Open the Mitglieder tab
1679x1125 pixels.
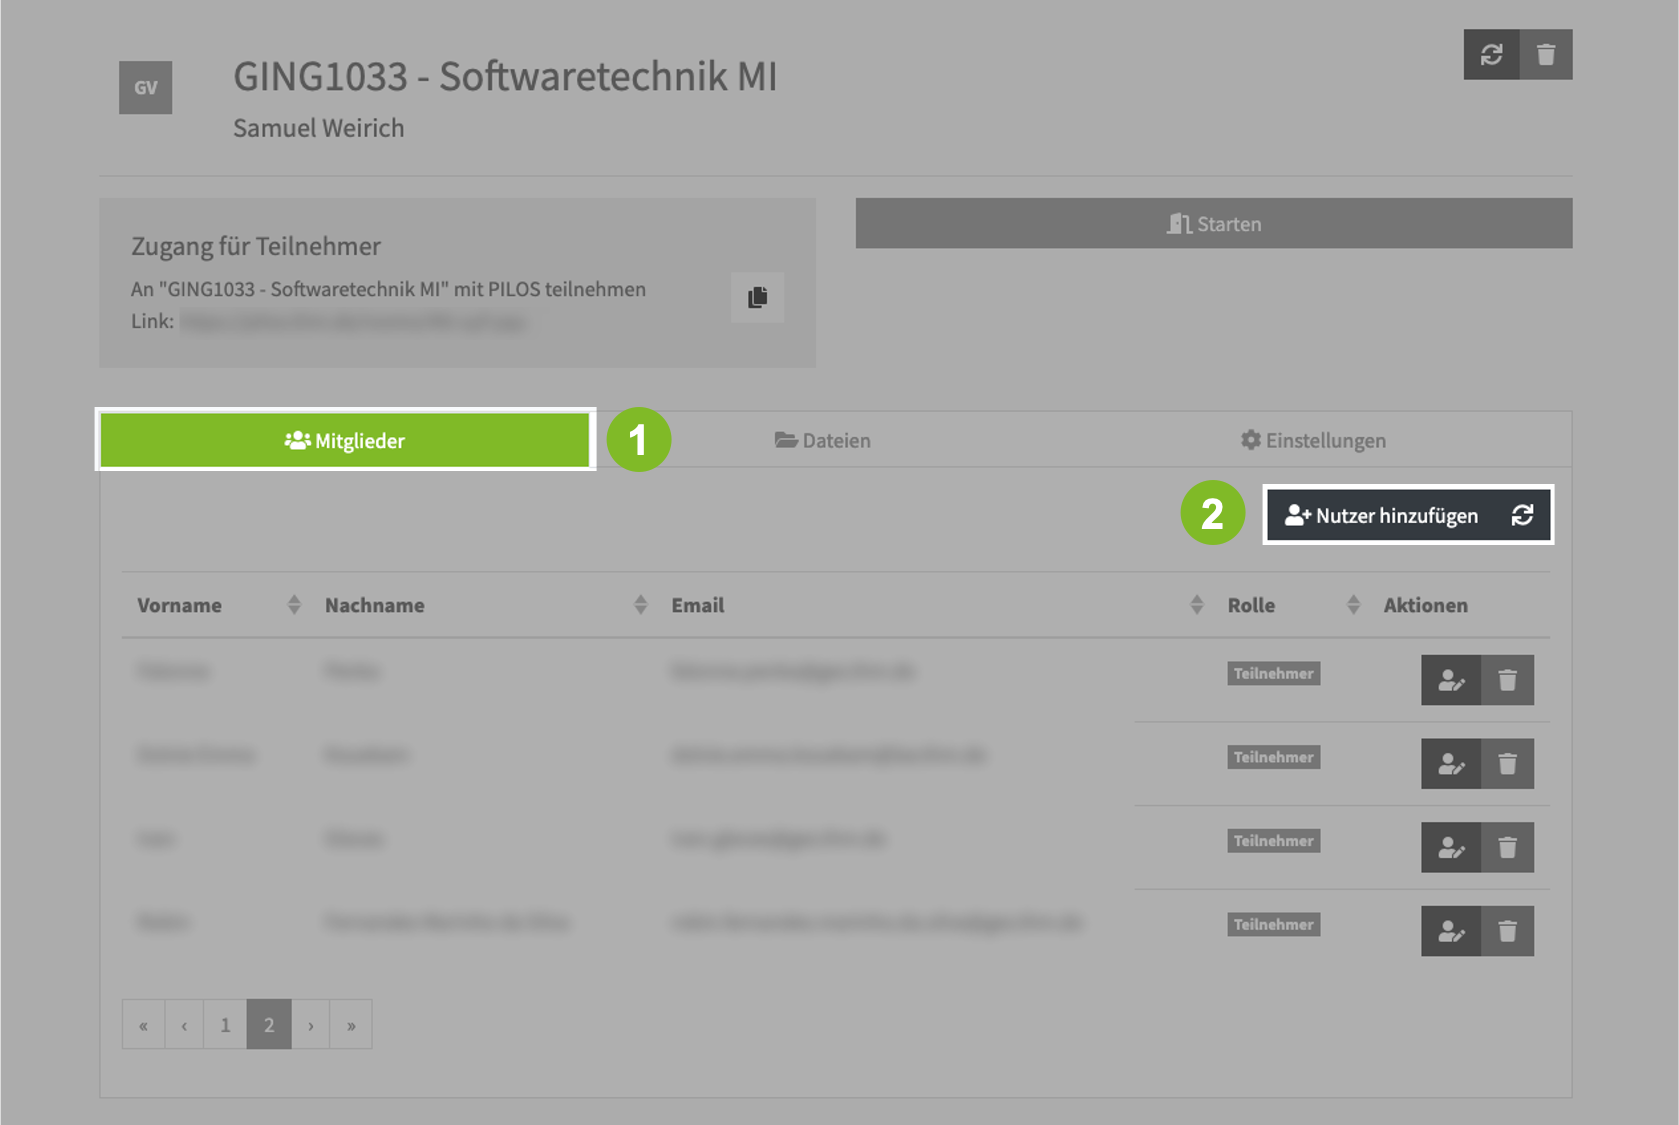click(x=345, y=440)
